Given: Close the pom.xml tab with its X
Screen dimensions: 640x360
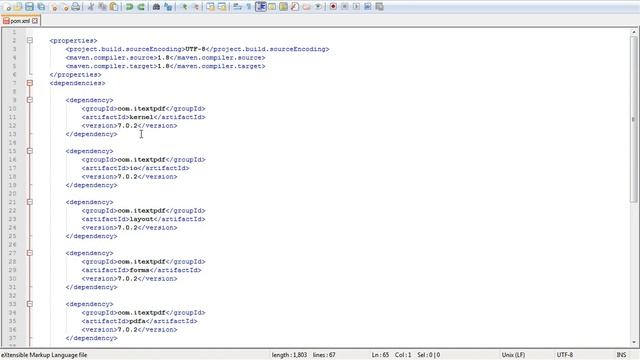Looking at the screenshot, I should point(35,20).
